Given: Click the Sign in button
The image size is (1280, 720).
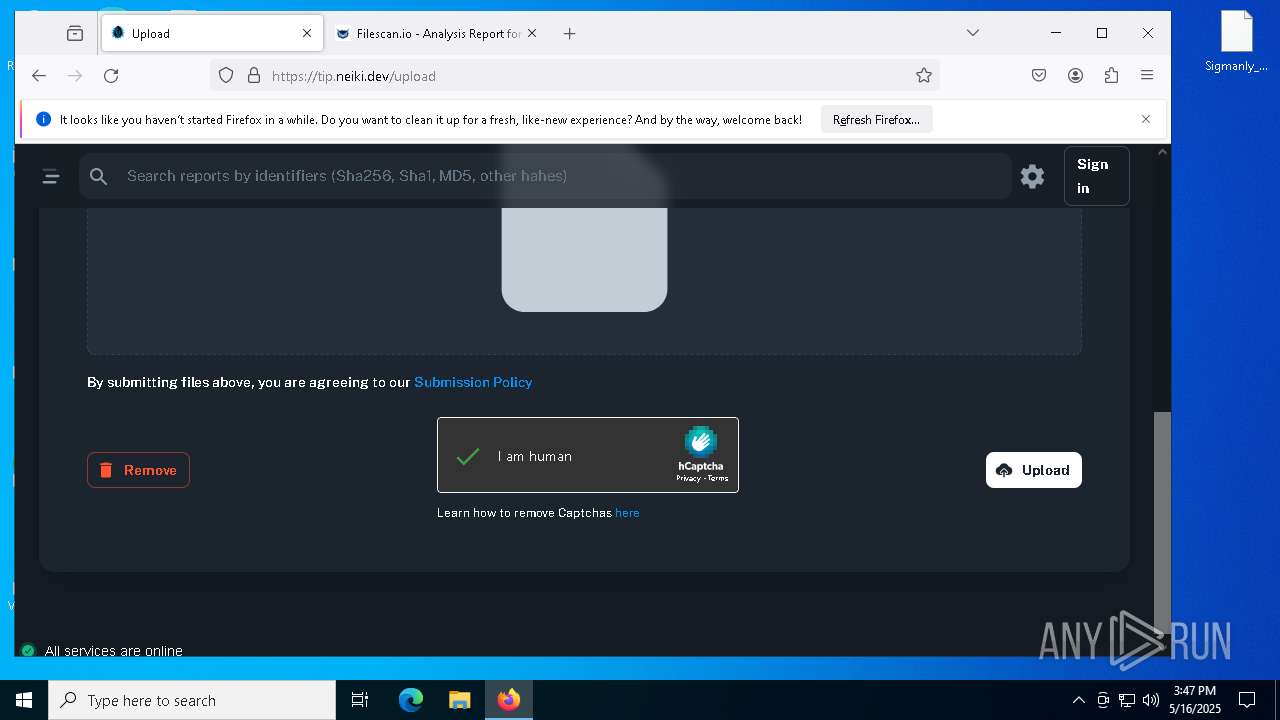Looking at the screenshot, I should click(1096, 176).
